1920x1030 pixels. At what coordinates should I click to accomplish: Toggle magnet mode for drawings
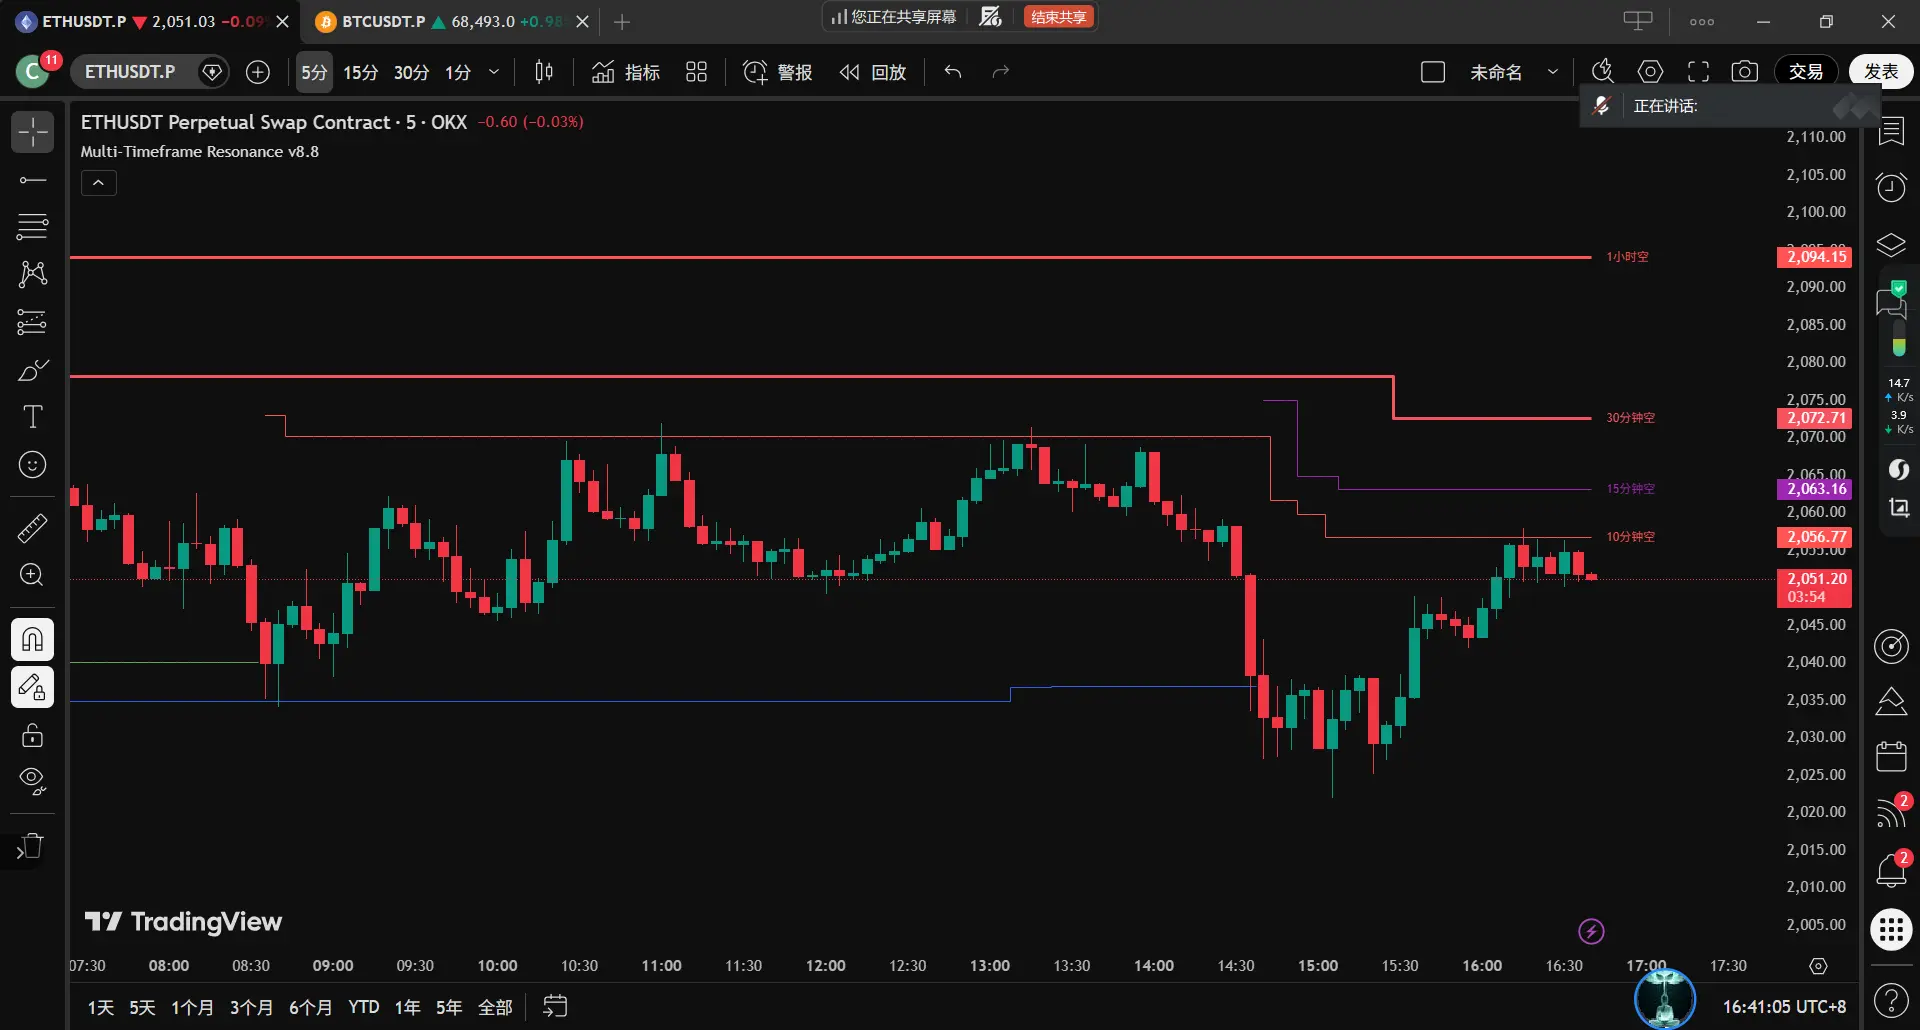32,639
